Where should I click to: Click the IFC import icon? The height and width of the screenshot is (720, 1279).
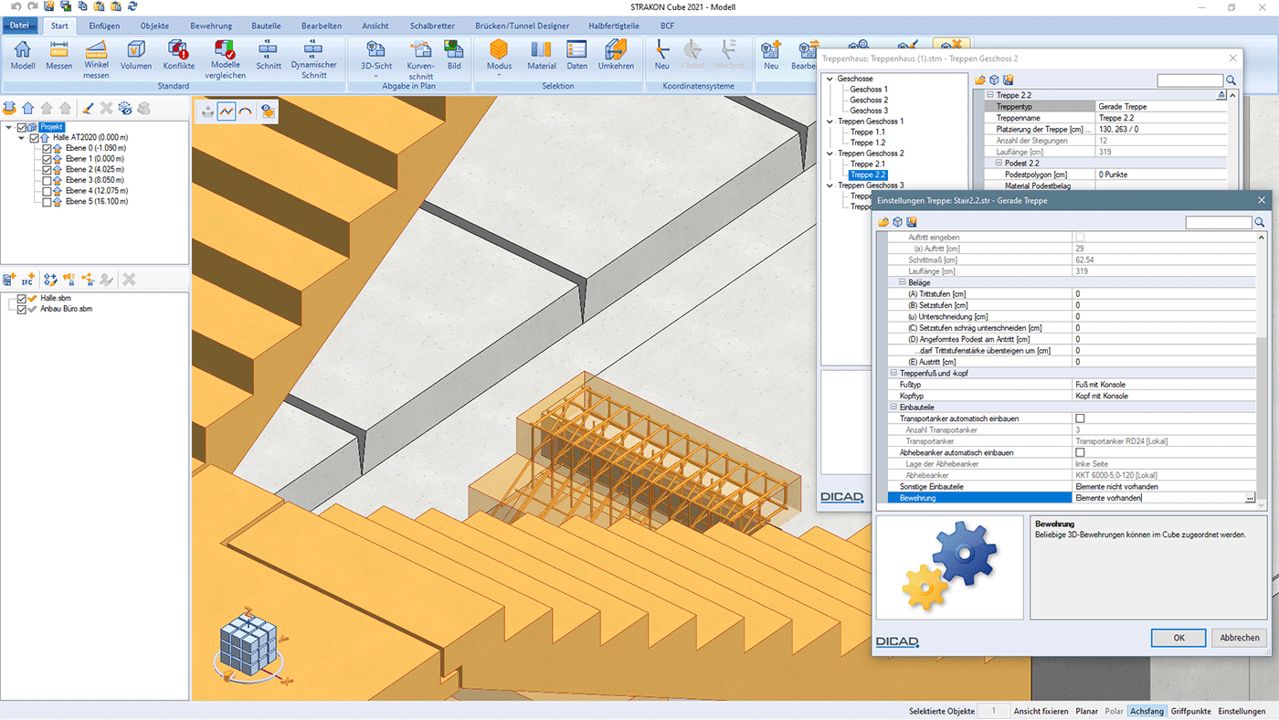(x=28, y=280)
